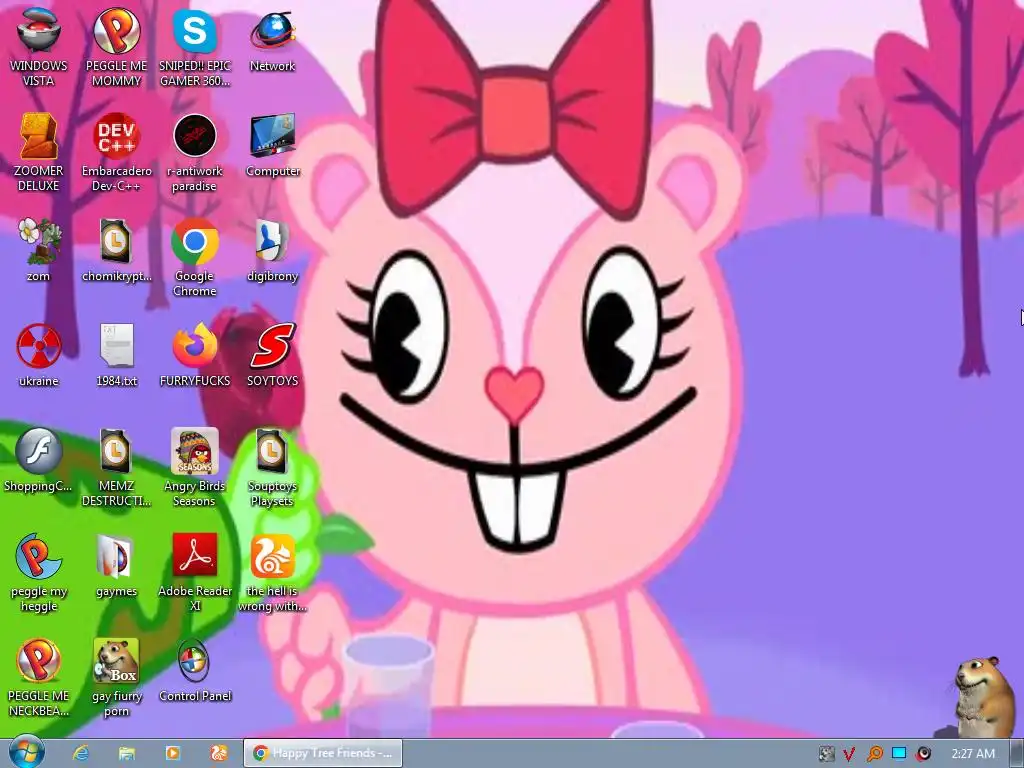This screenshot has width=1024, height=768.
Task: Launch Angry Birds Seasons
Action: point(195,467)
